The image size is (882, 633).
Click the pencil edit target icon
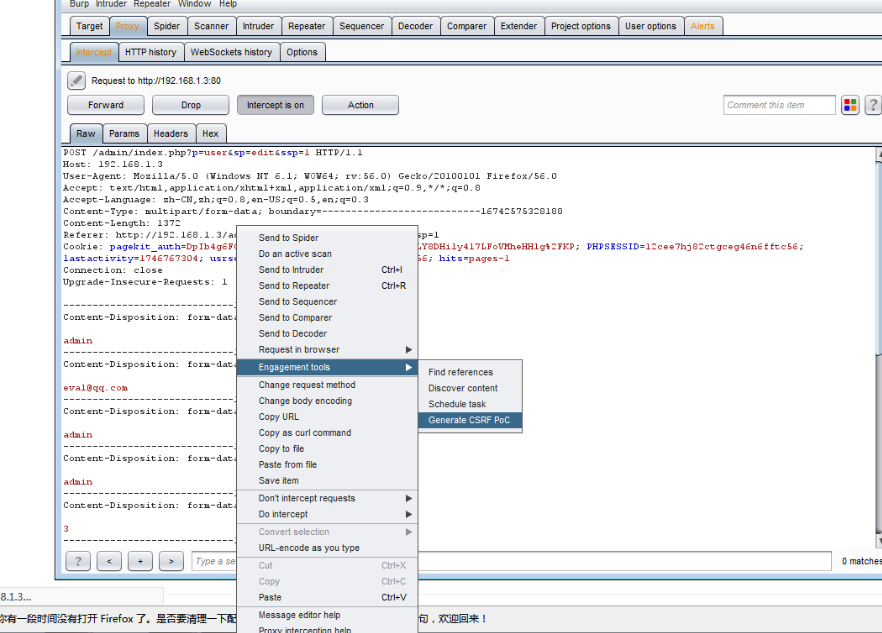pos(76,80)
